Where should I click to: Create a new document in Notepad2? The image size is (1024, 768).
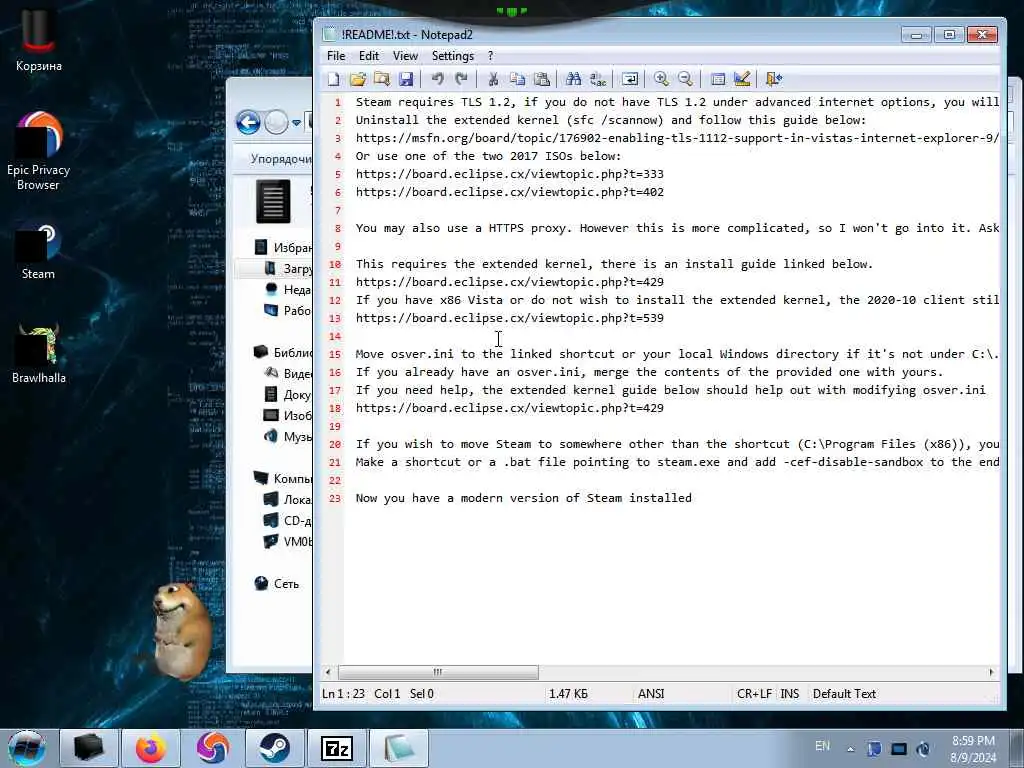coord(334,79)
